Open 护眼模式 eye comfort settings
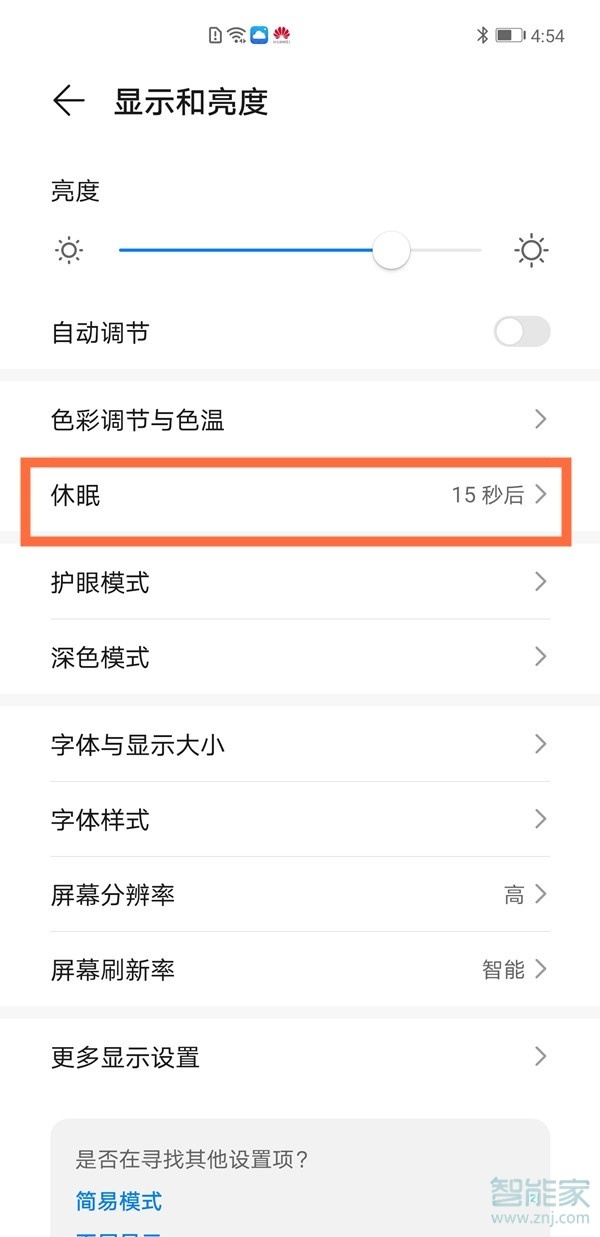This screenshot has height=1237, width=600. pyautogui.click(x=300, y=582)
